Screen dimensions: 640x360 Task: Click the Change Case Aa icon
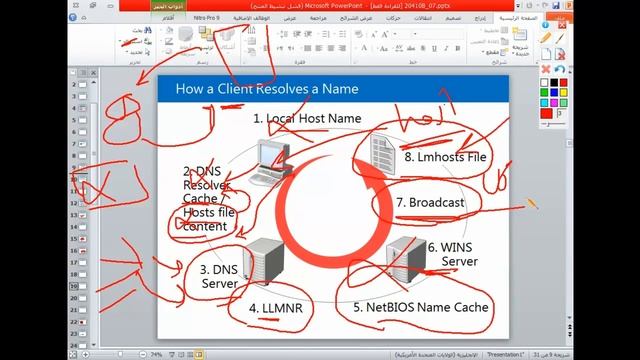pos(383,49)
